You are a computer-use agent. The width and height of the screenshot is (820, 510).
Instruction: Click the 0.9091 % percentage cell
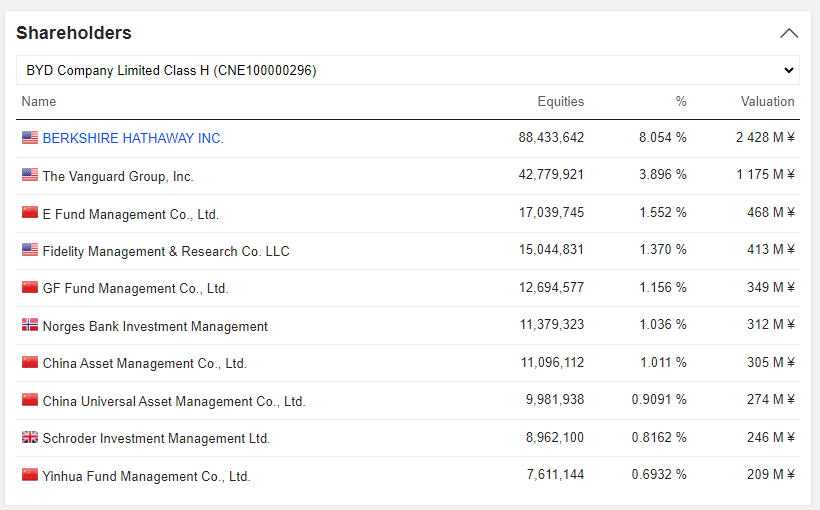coord(659,400)
